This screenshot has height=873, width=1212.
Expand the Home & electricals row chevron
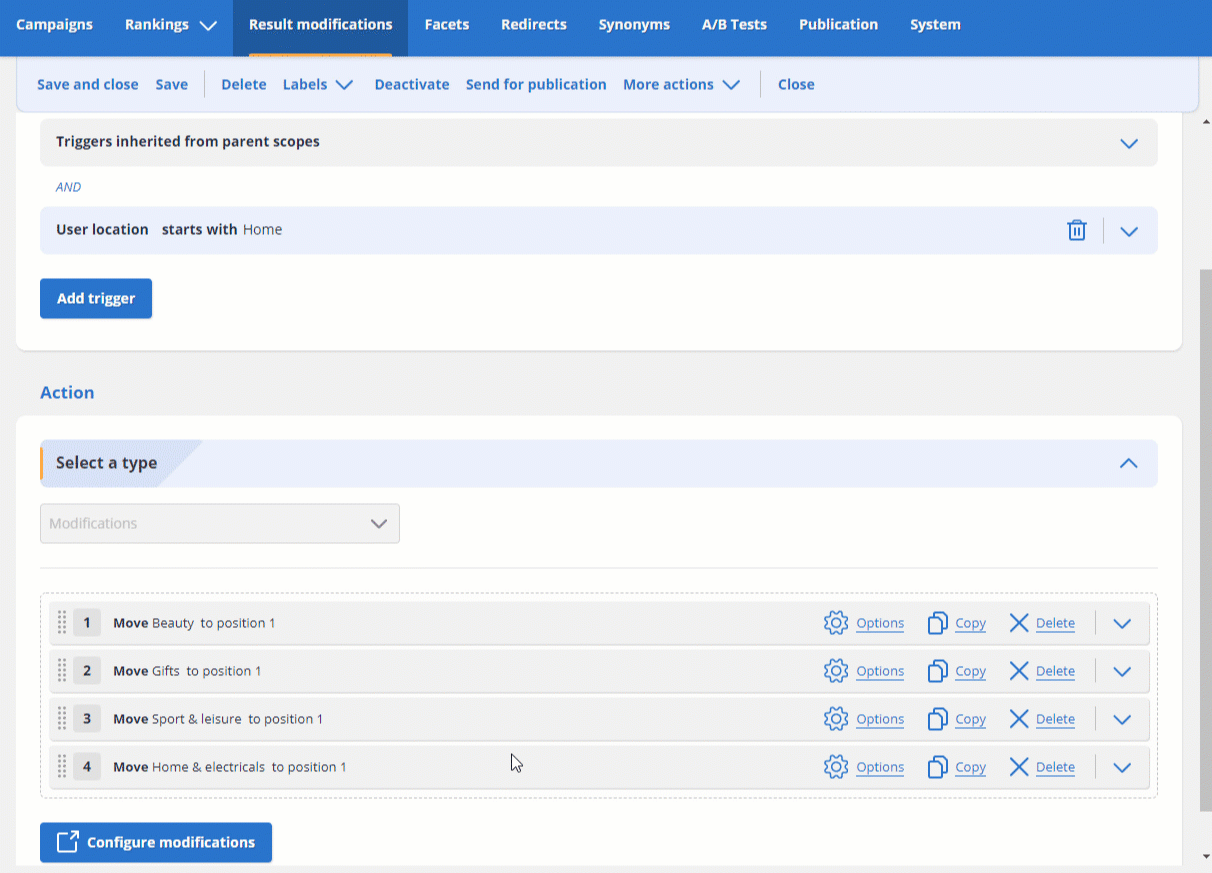click(1122, 767)
